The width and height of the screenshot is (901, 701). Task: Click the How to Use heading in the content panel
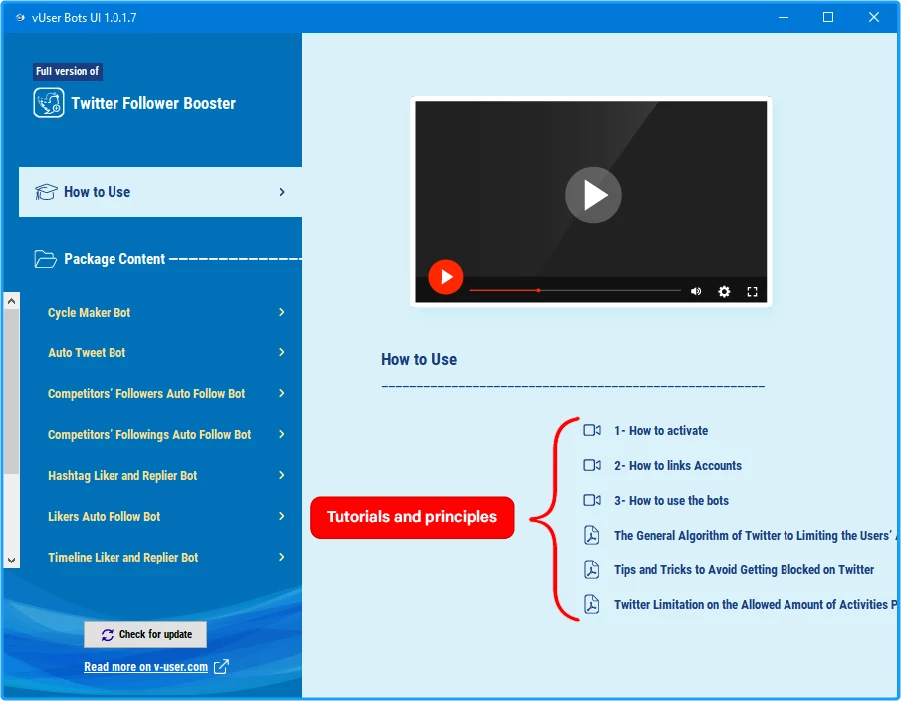419,359
